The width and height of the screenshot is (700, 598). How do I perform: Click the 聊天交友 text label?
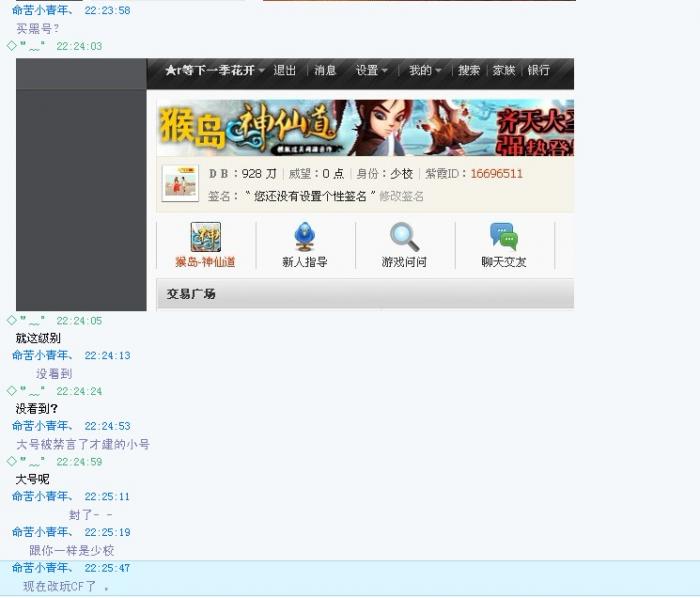[504, 262]
